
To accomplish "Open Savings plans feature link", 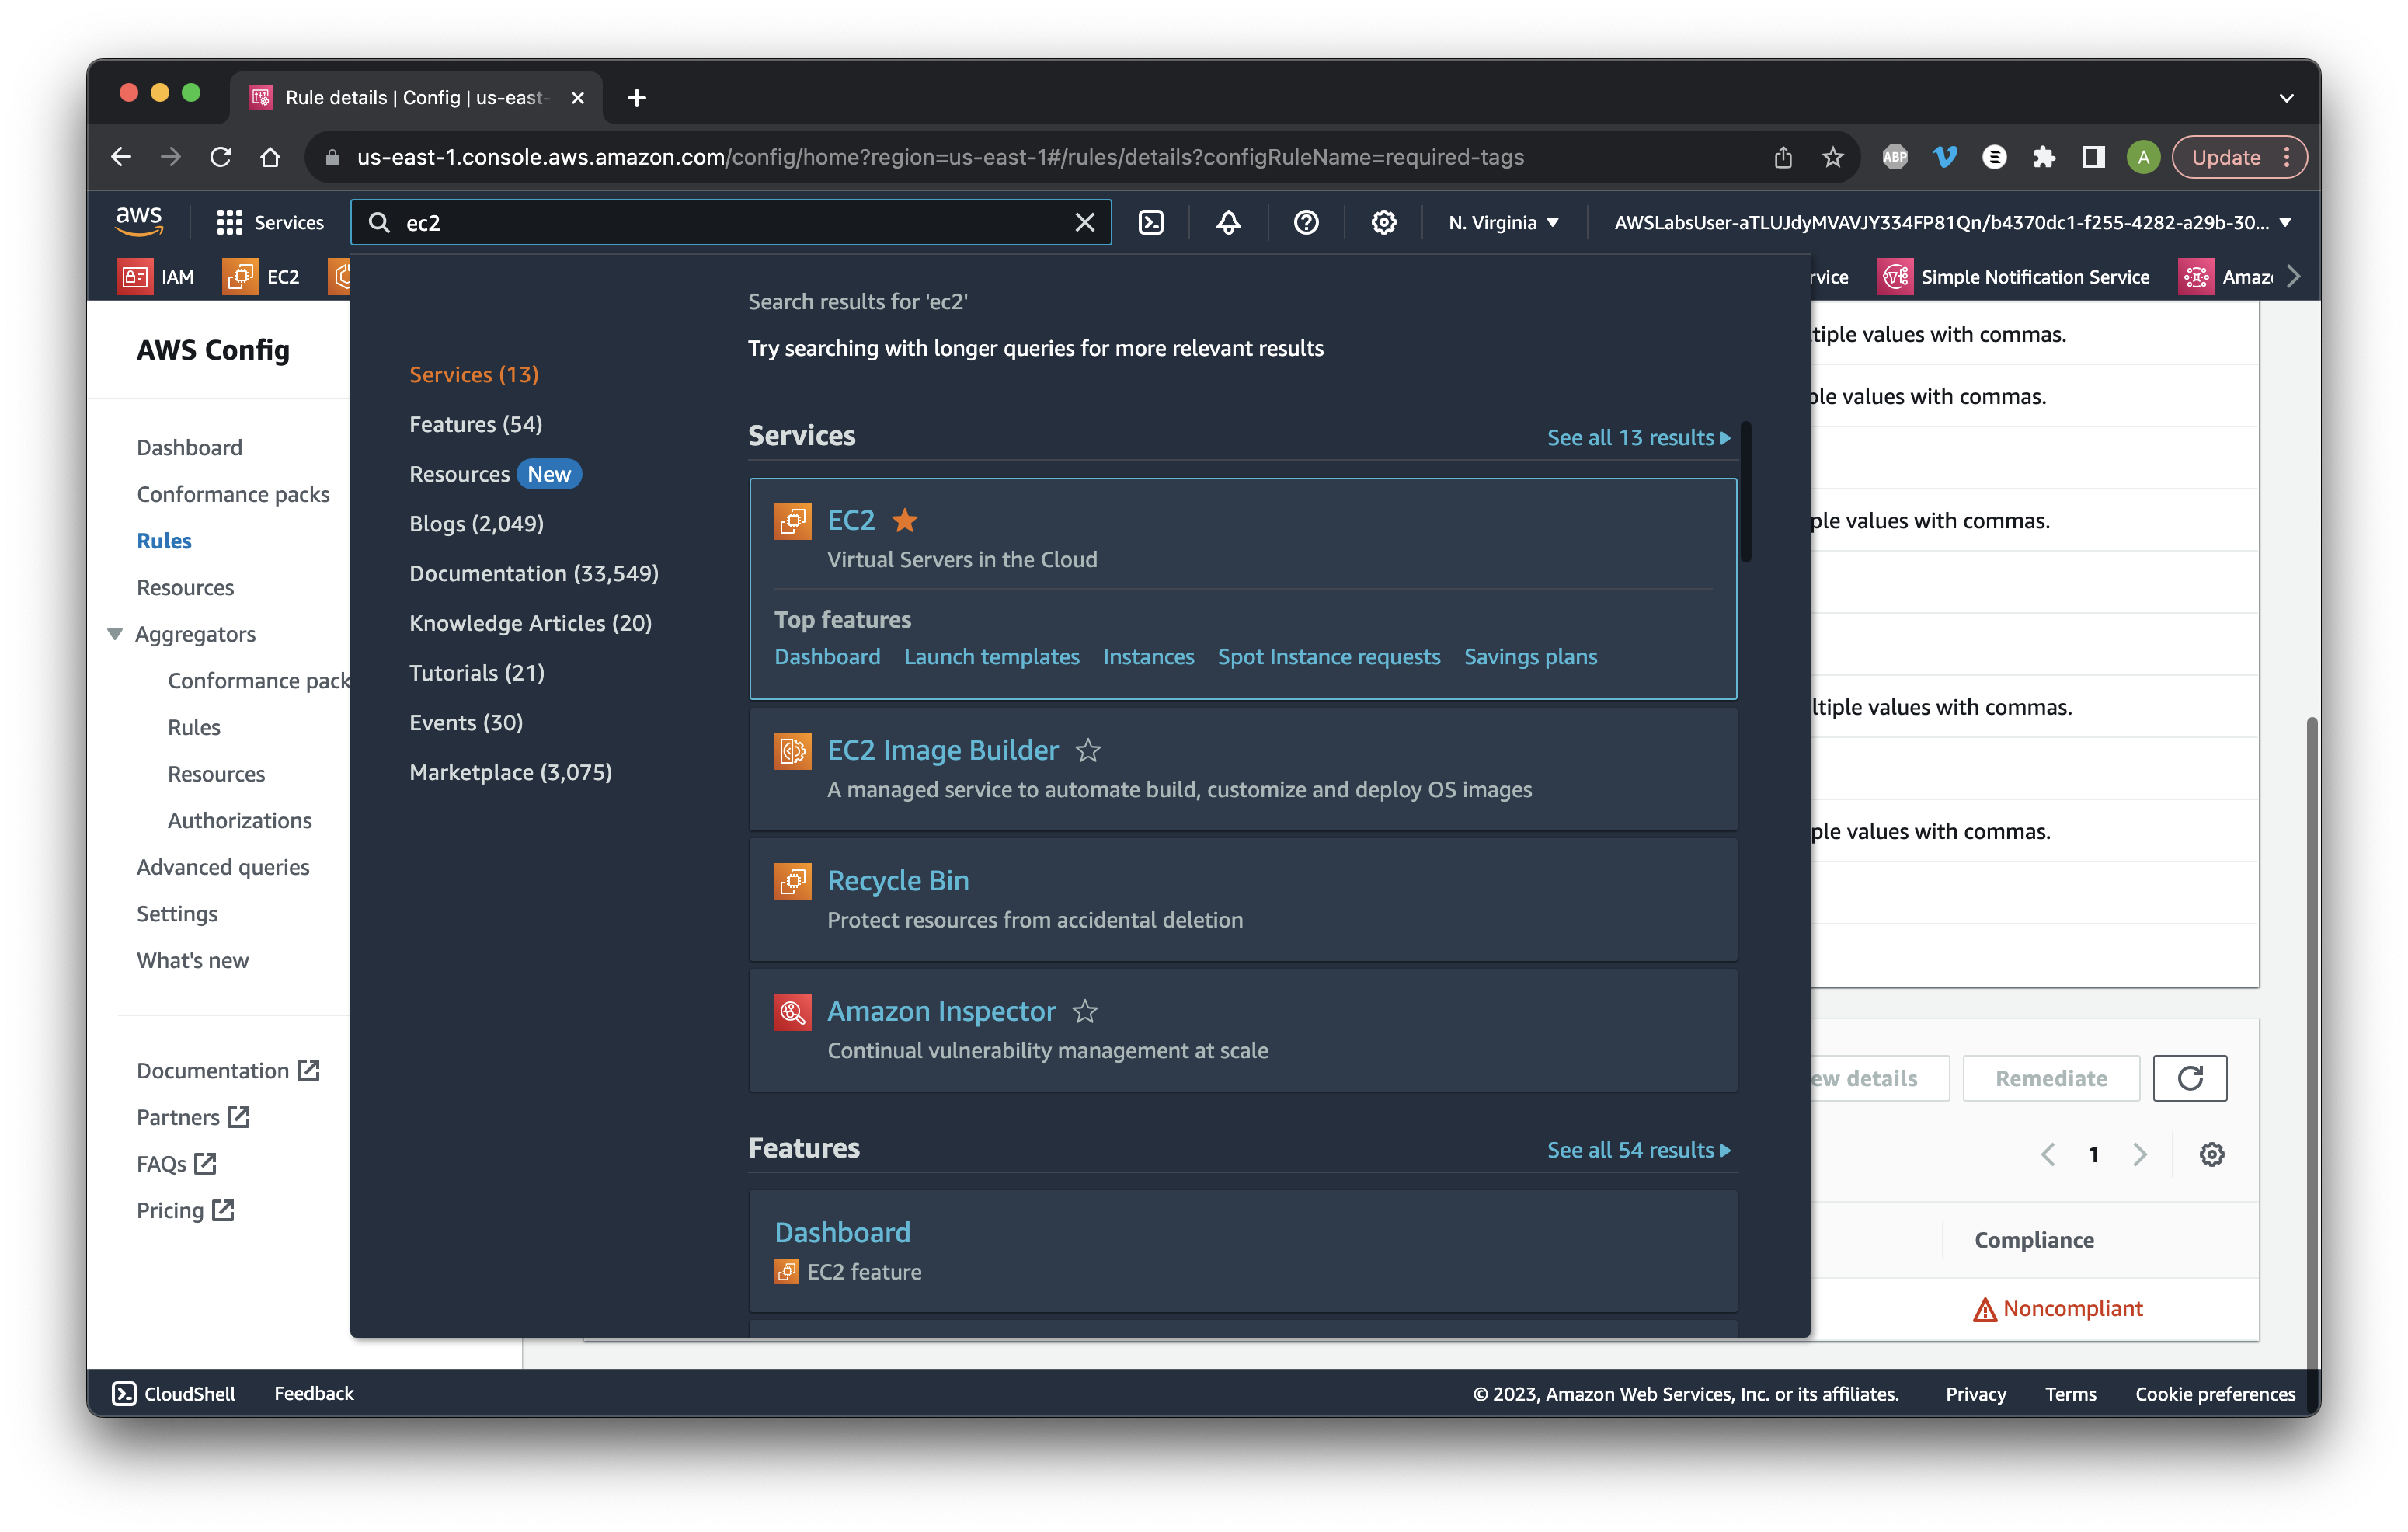I will pyautogui.click(x=1530, y=656).
